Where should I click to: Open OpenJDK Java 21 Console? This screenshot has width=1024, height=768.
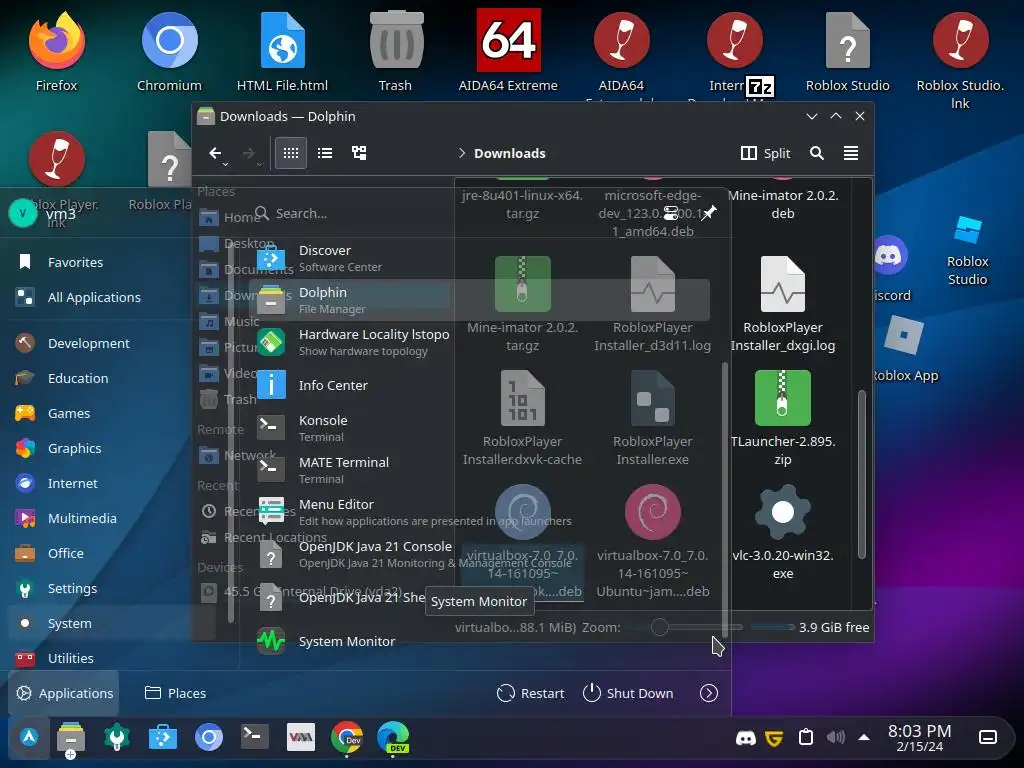(480, 554)
